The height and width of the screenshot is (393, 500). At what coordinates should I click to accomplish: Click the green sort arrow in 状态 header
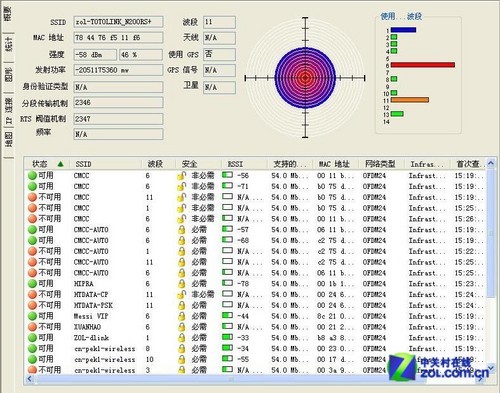tap(60, 164)
